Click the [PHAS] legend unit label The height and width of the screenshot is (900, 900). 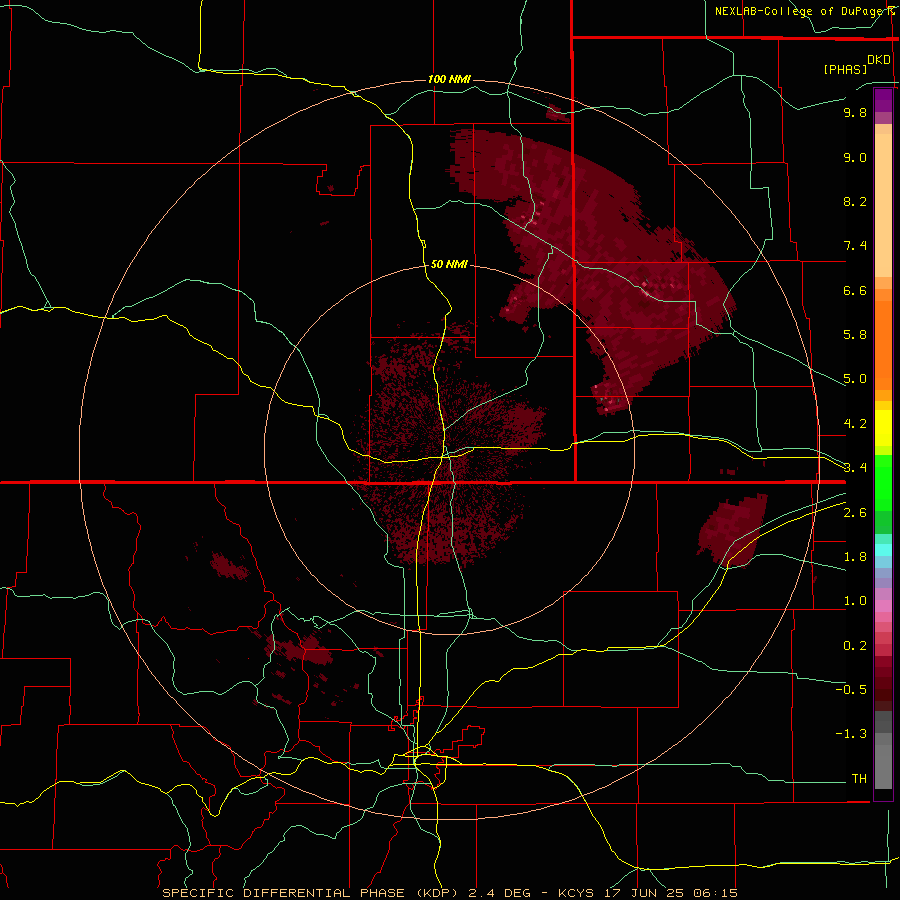[845, 69]
